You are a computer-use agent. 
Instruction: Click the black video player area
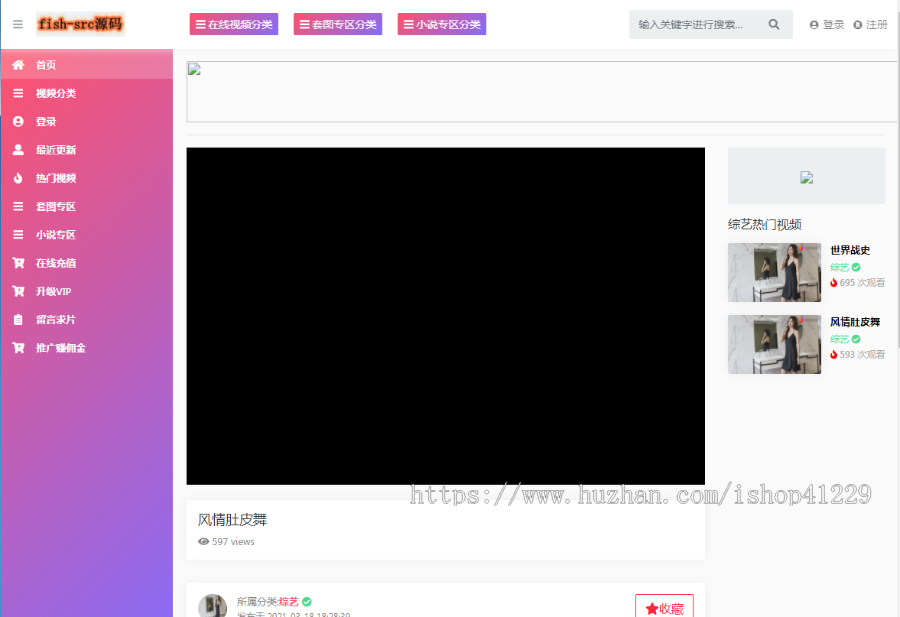445,316
